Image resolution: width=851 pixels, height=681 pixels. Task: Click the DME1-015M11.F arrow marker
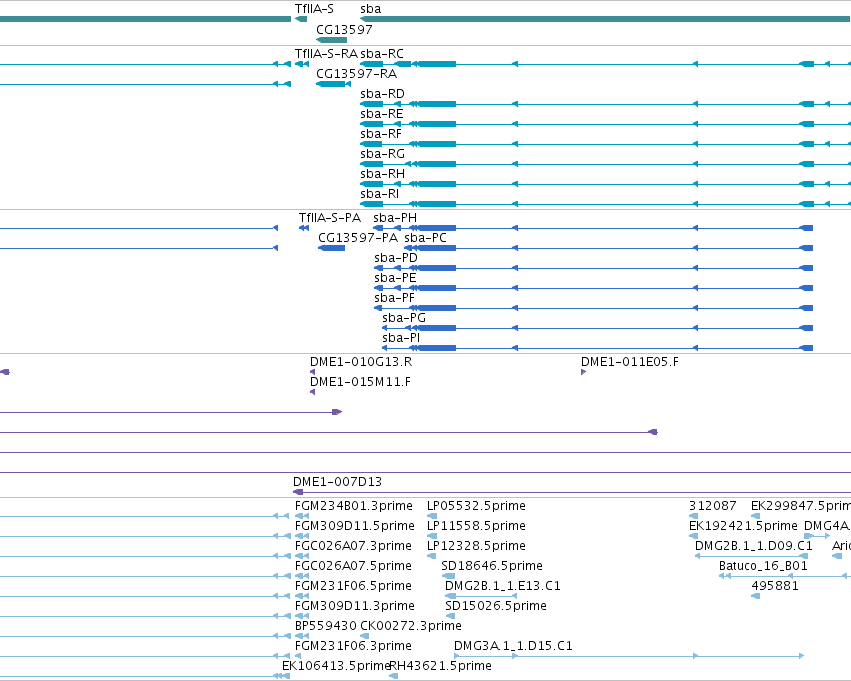pyautogui.click(x=313, y=392)
